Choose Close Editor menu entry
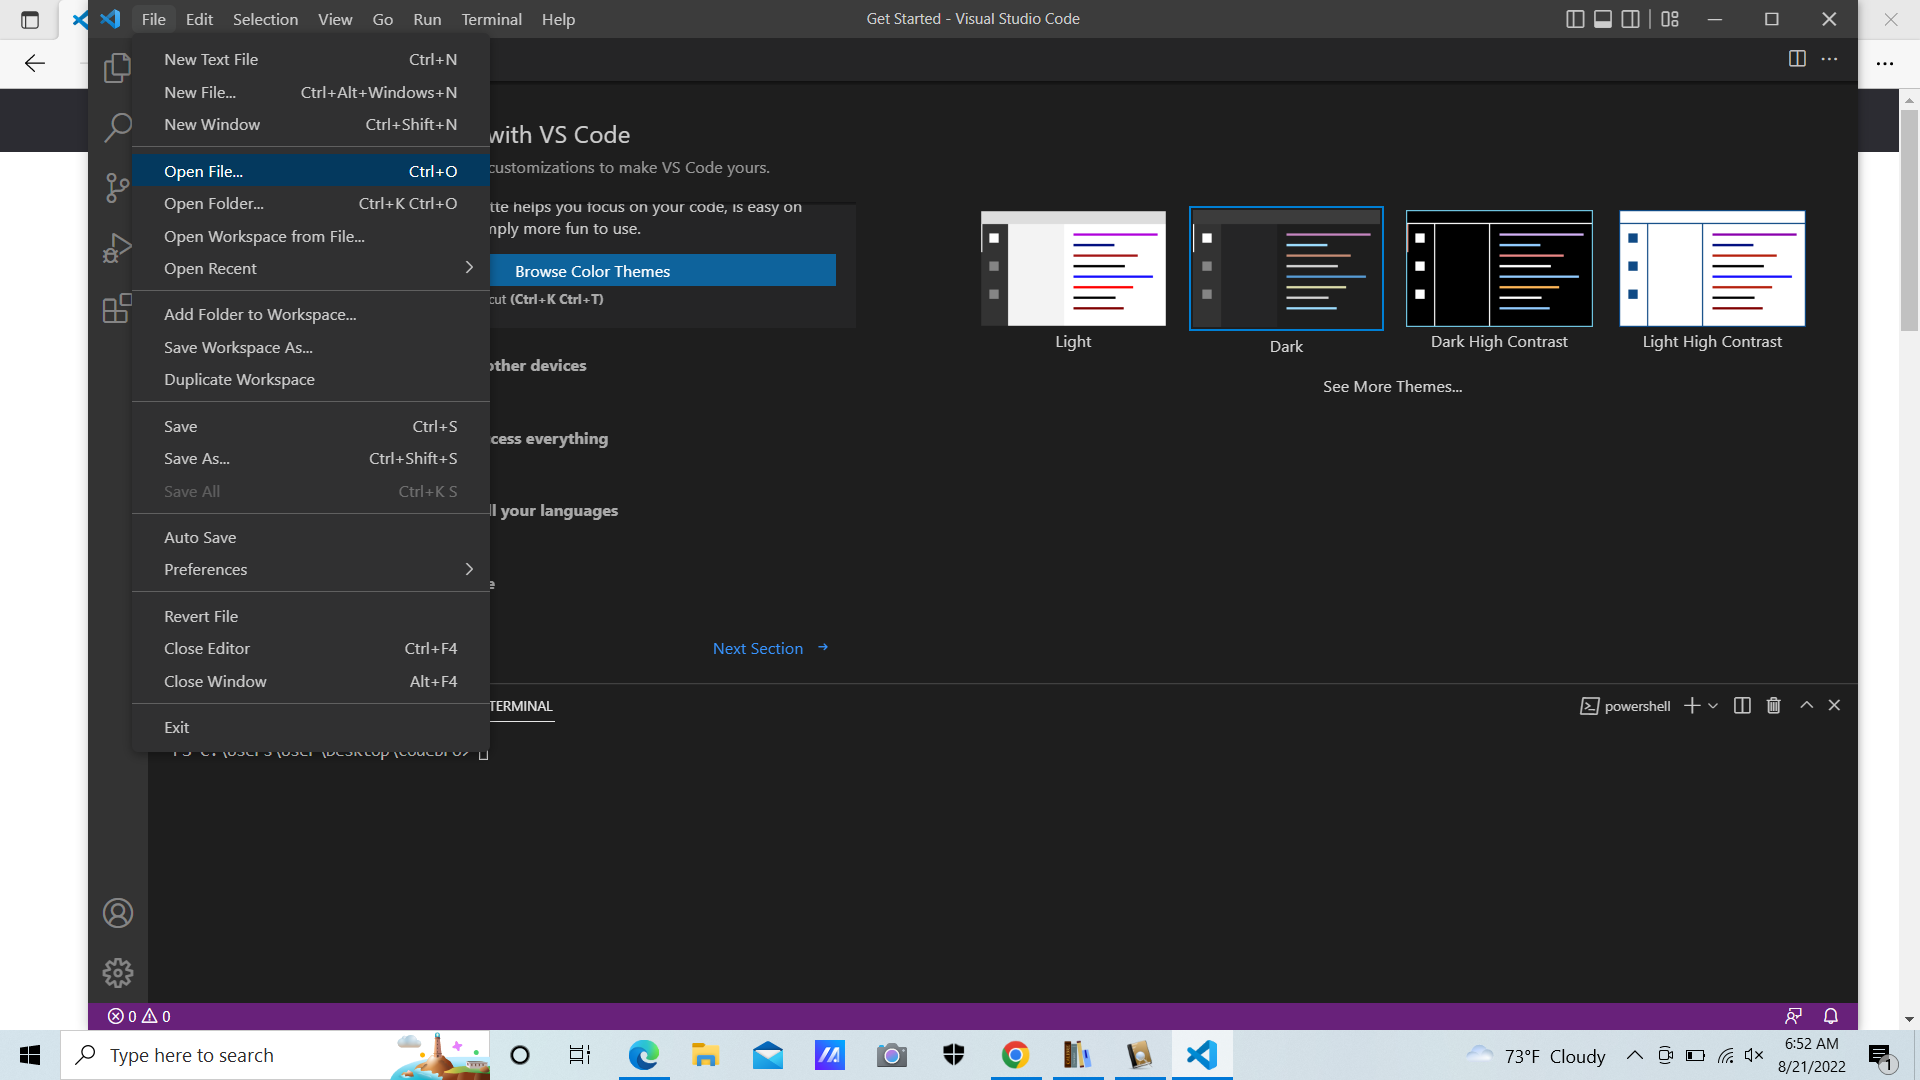 tap(310, 648)
